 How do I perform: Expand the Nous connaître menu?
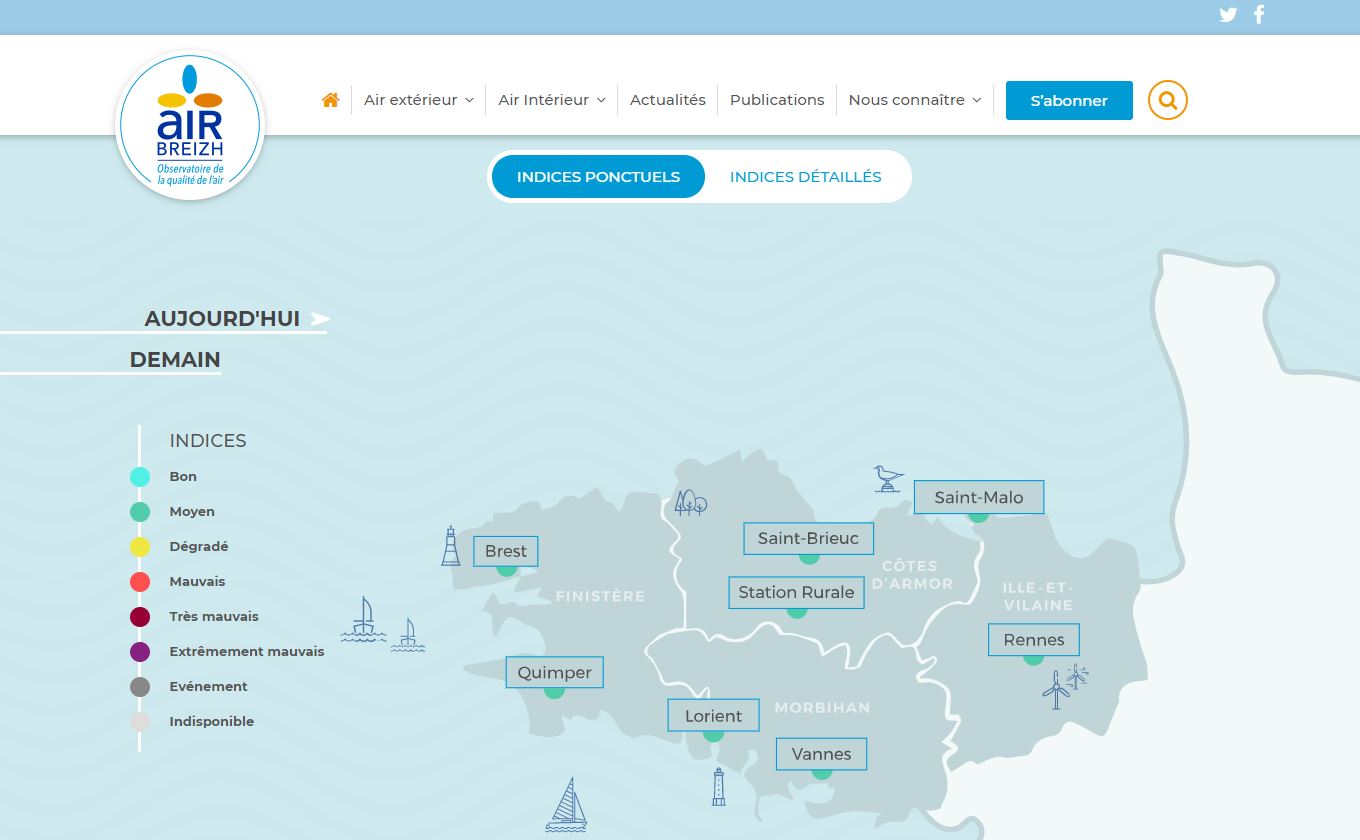(914, 100)
